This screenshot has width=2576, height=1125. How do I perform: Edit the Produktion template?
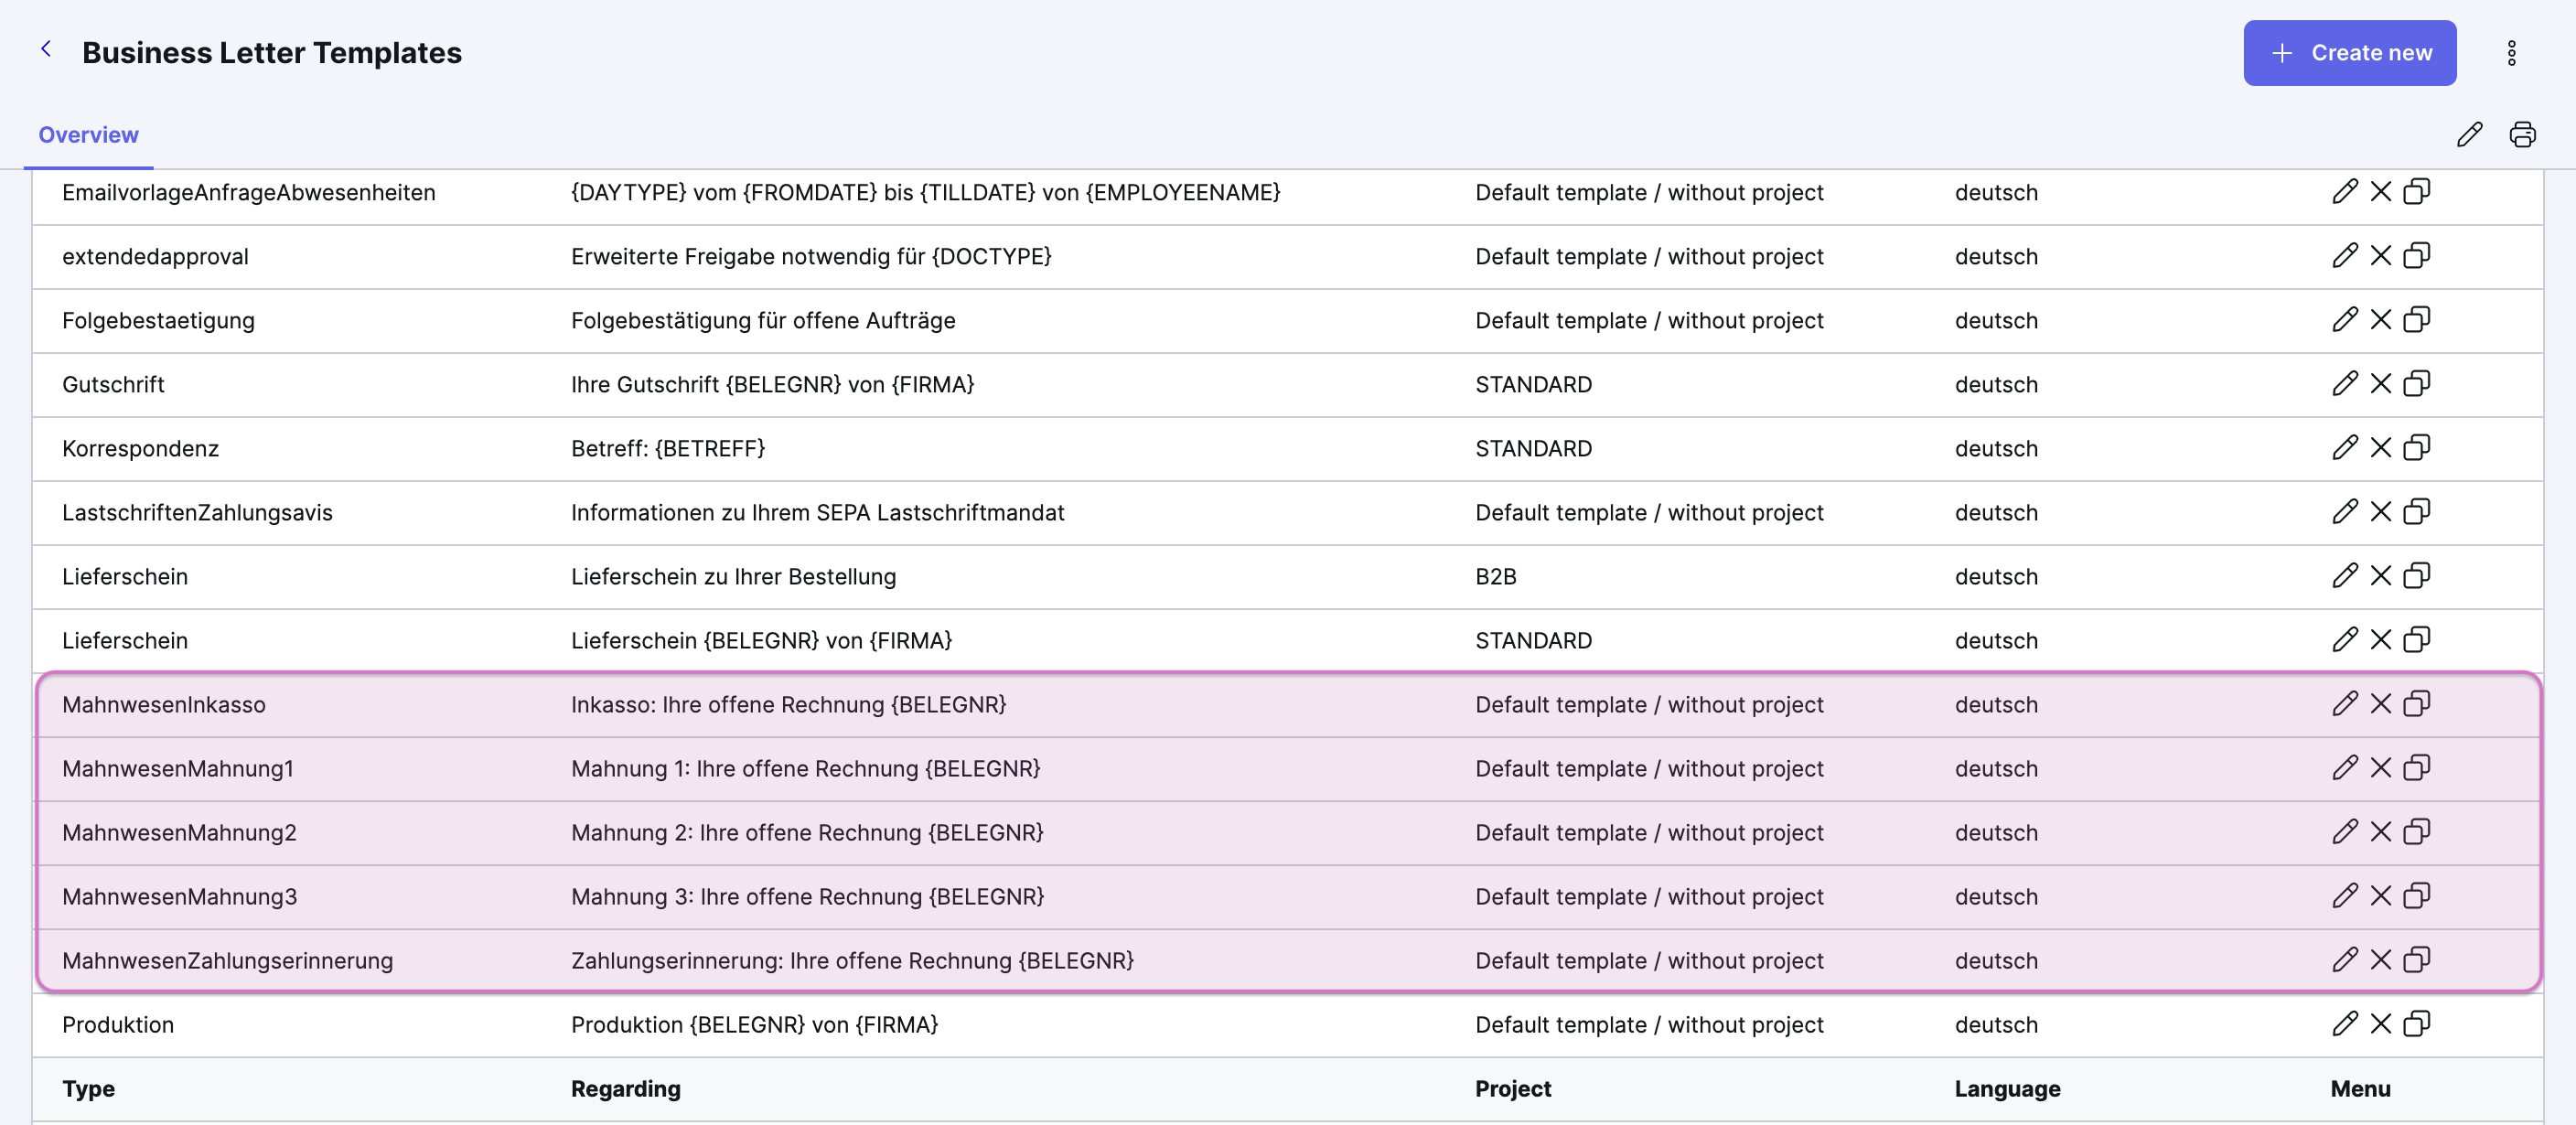pos(2345,1024)
